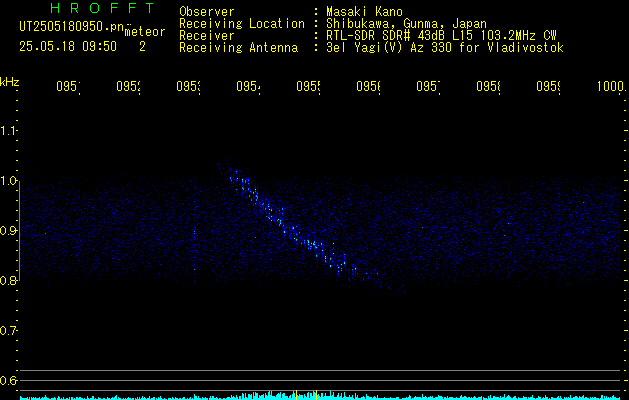Click the meteor count label
Image resolution: width=629 pixels, height=400 pixels.
(145, 32)
